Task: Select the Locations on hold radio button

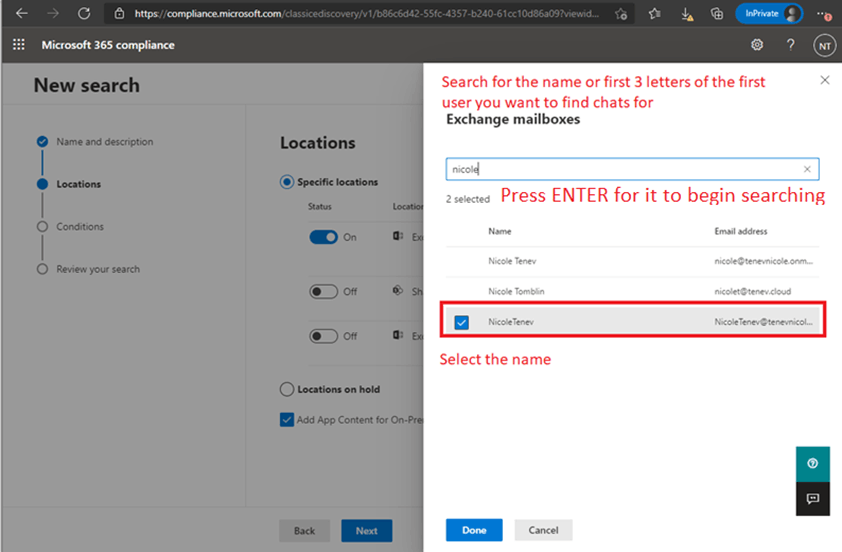Action: [287, 389]
